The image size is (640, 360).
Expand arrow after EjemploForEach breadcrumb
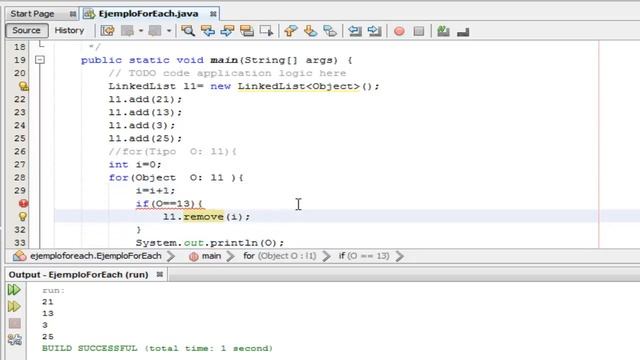tap(171, 256)
